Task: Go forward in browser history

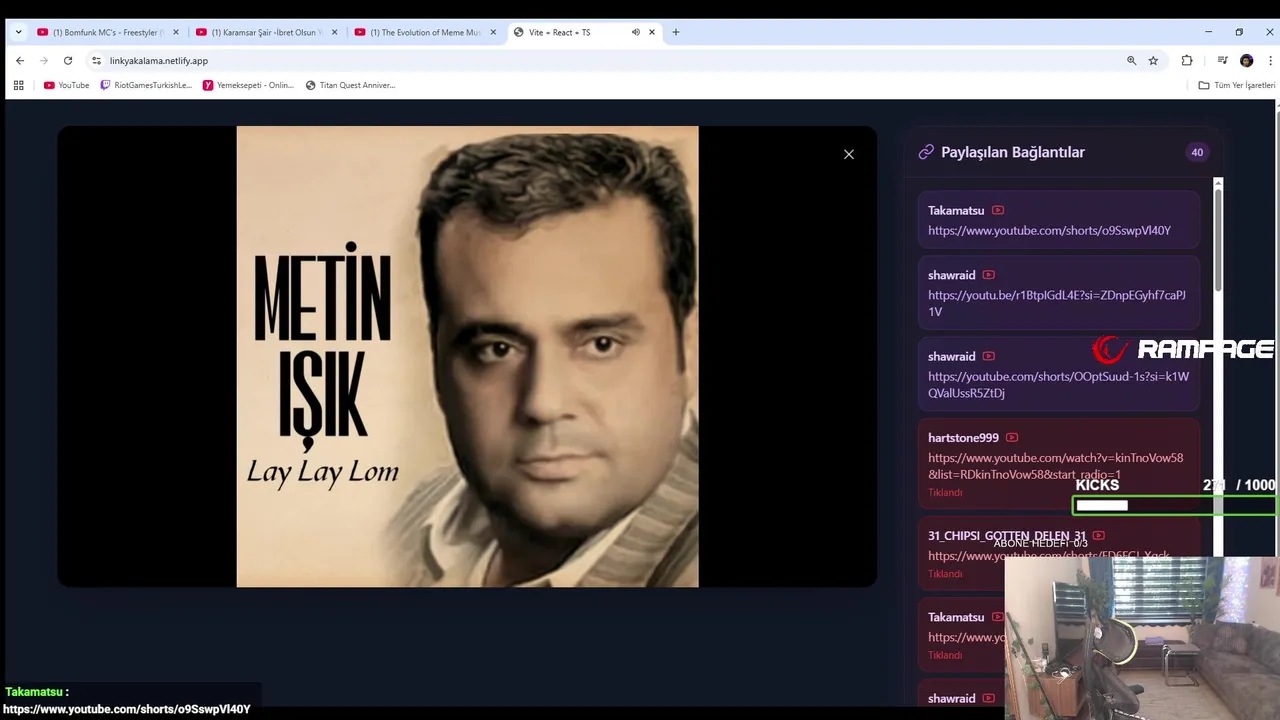Action: [x=44, y=60]
